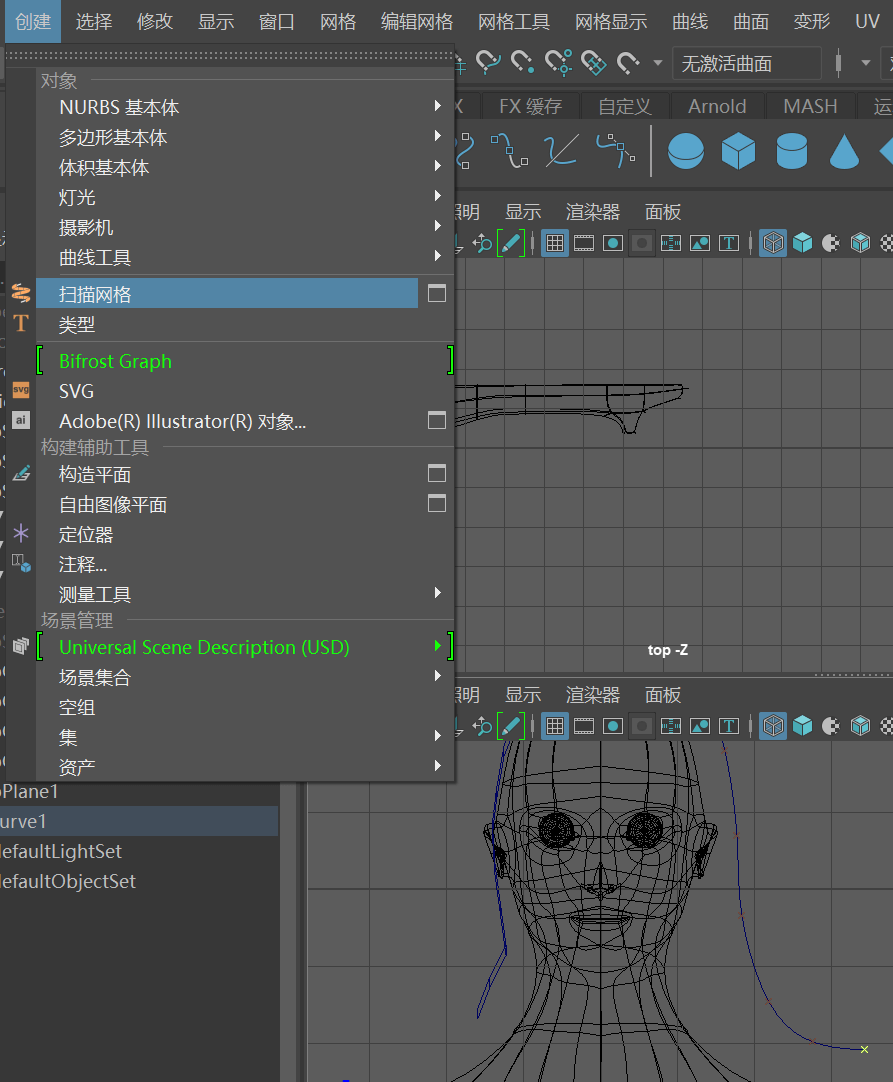The image size is (893, 1082).
Task: Click grease pencil icon in top -Z panel
Action: tap(511, 243)
